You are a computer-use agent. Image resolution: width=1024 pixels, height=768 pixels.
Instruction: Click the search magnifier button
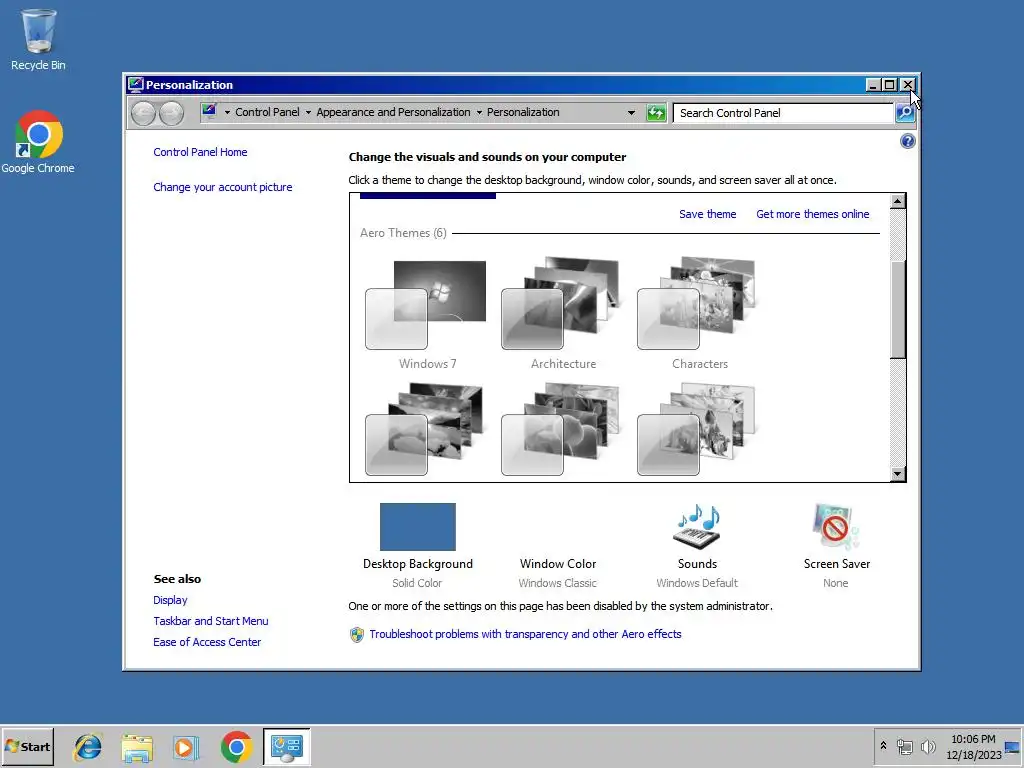[904, 112]
